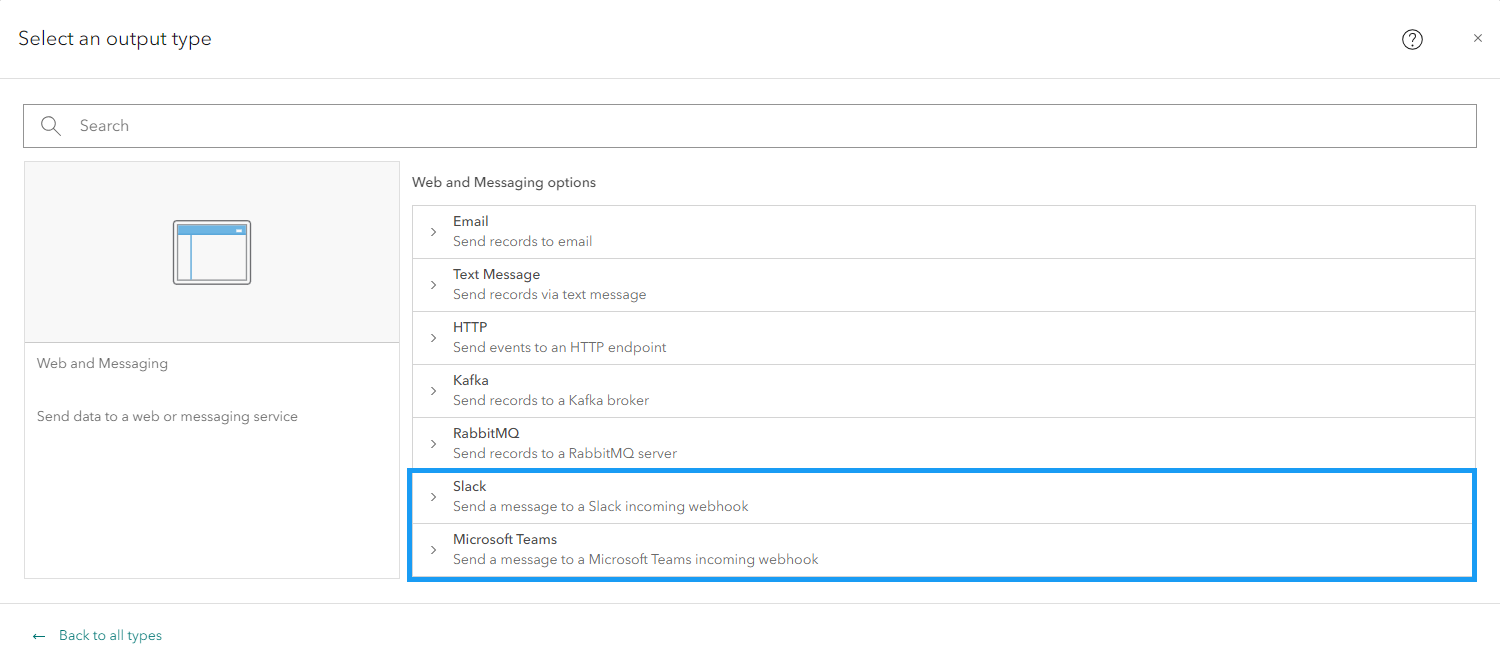Open the help question mark icon
Viewport: 1500px width, 665px height.
coord(1412,39)
